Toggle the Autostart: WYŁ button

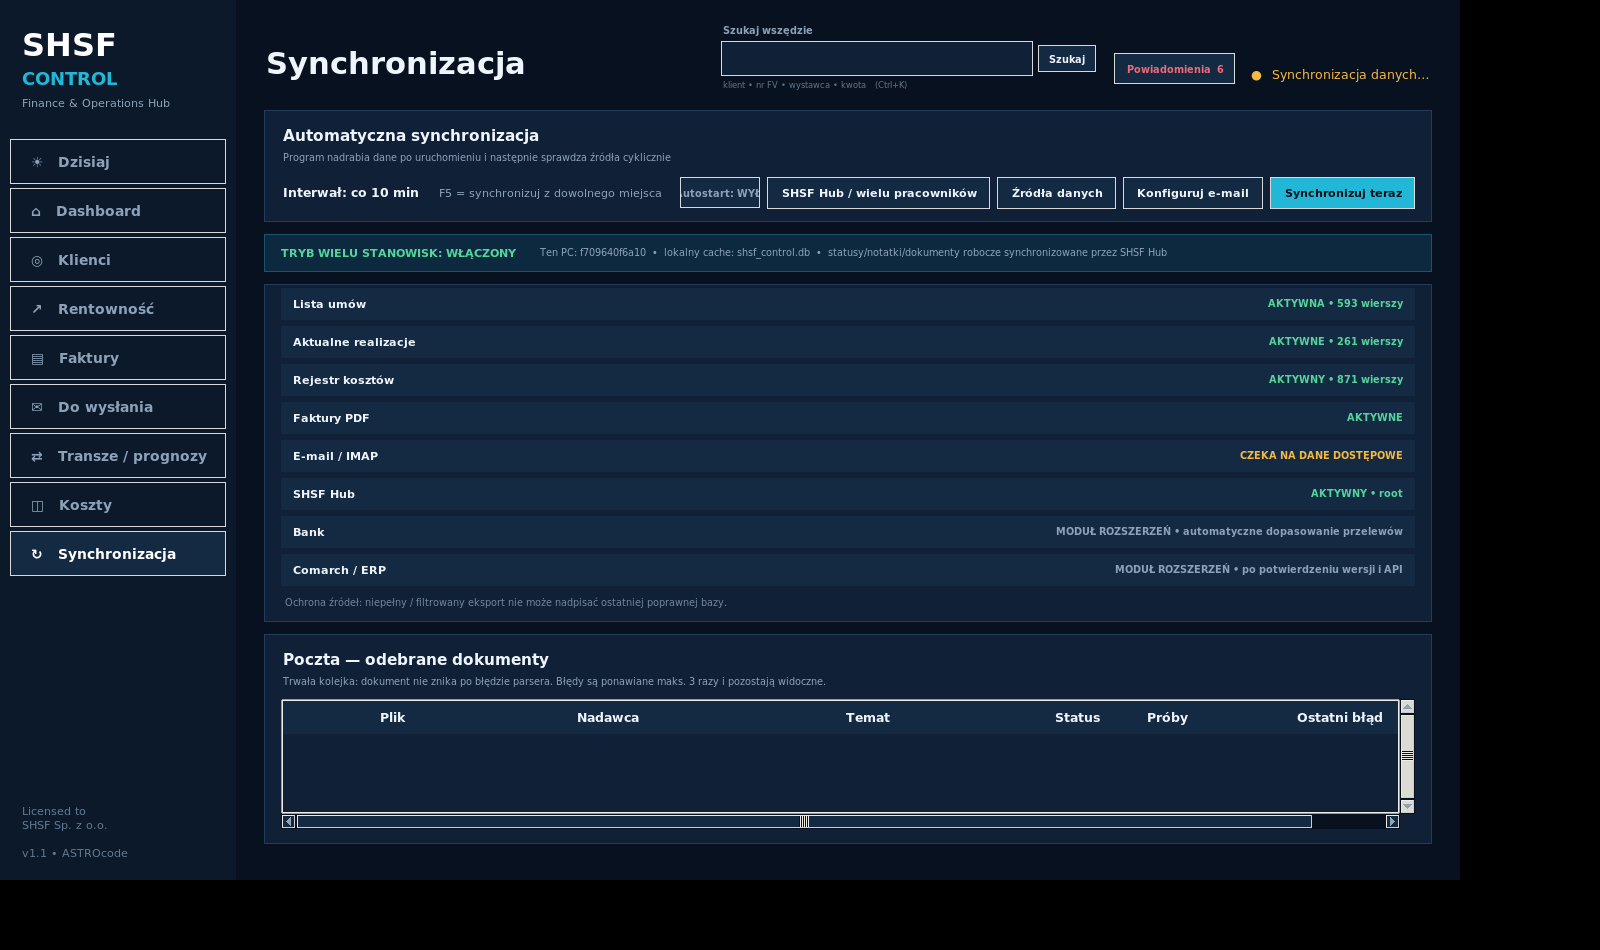coord(720,193)
